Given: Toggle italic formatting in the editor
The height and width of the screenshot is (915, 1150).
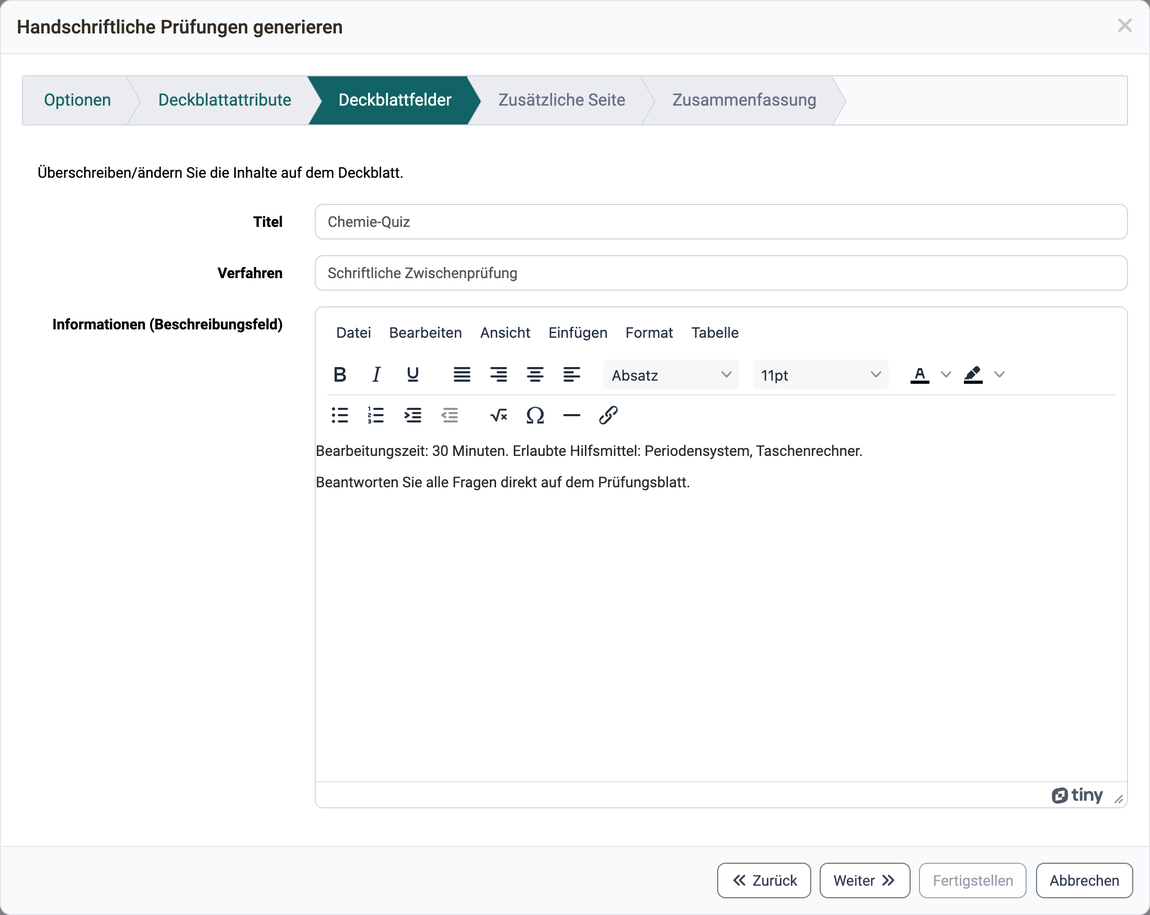Looking at the screenshot, I should 376,375.
